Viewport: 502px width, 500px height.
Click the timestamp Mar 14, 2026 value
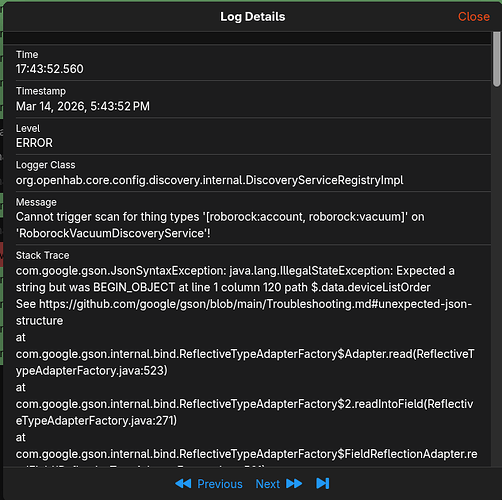[x=83, y=106]
